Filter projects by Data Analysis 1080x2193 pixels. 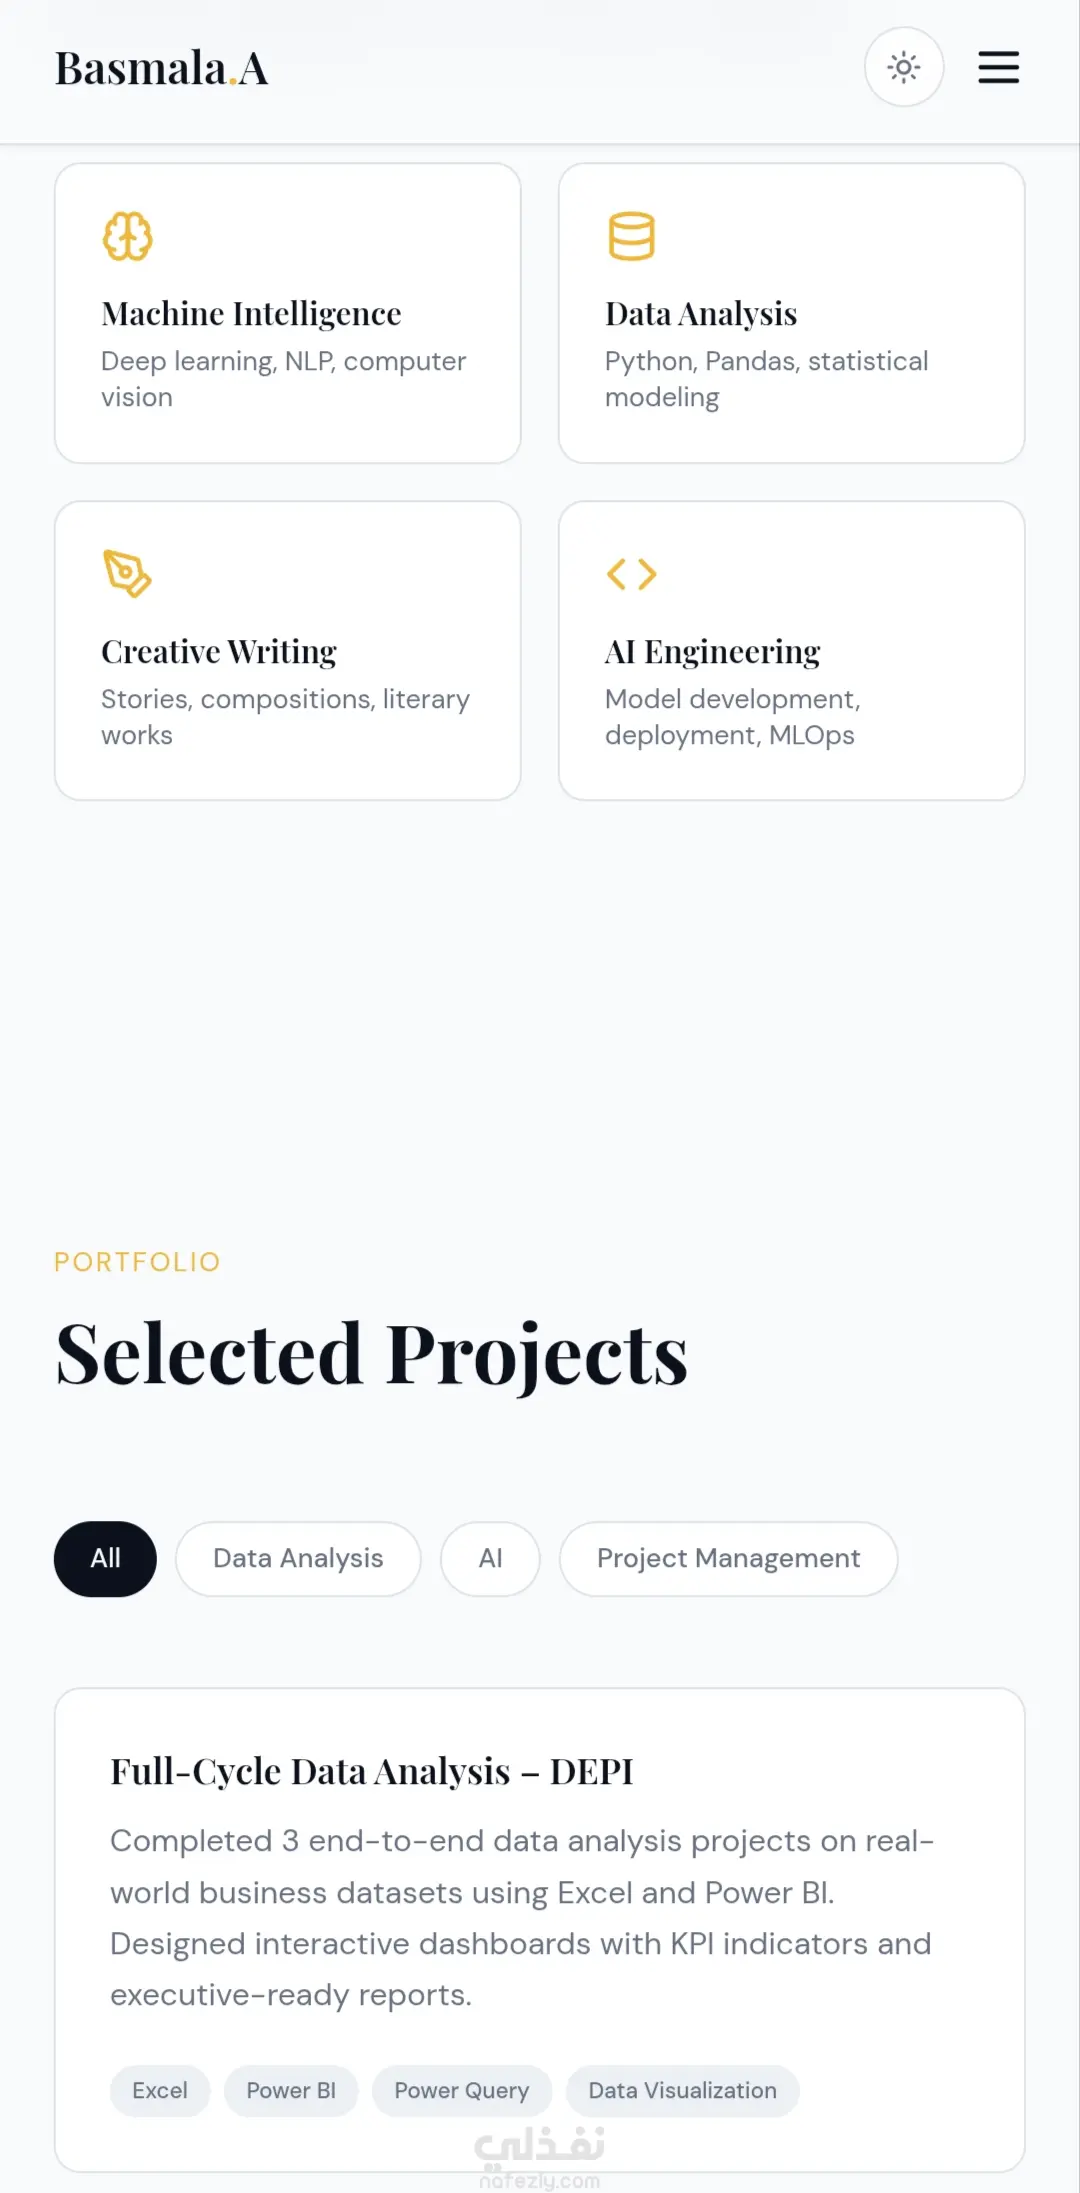(x=298, y=1559)
